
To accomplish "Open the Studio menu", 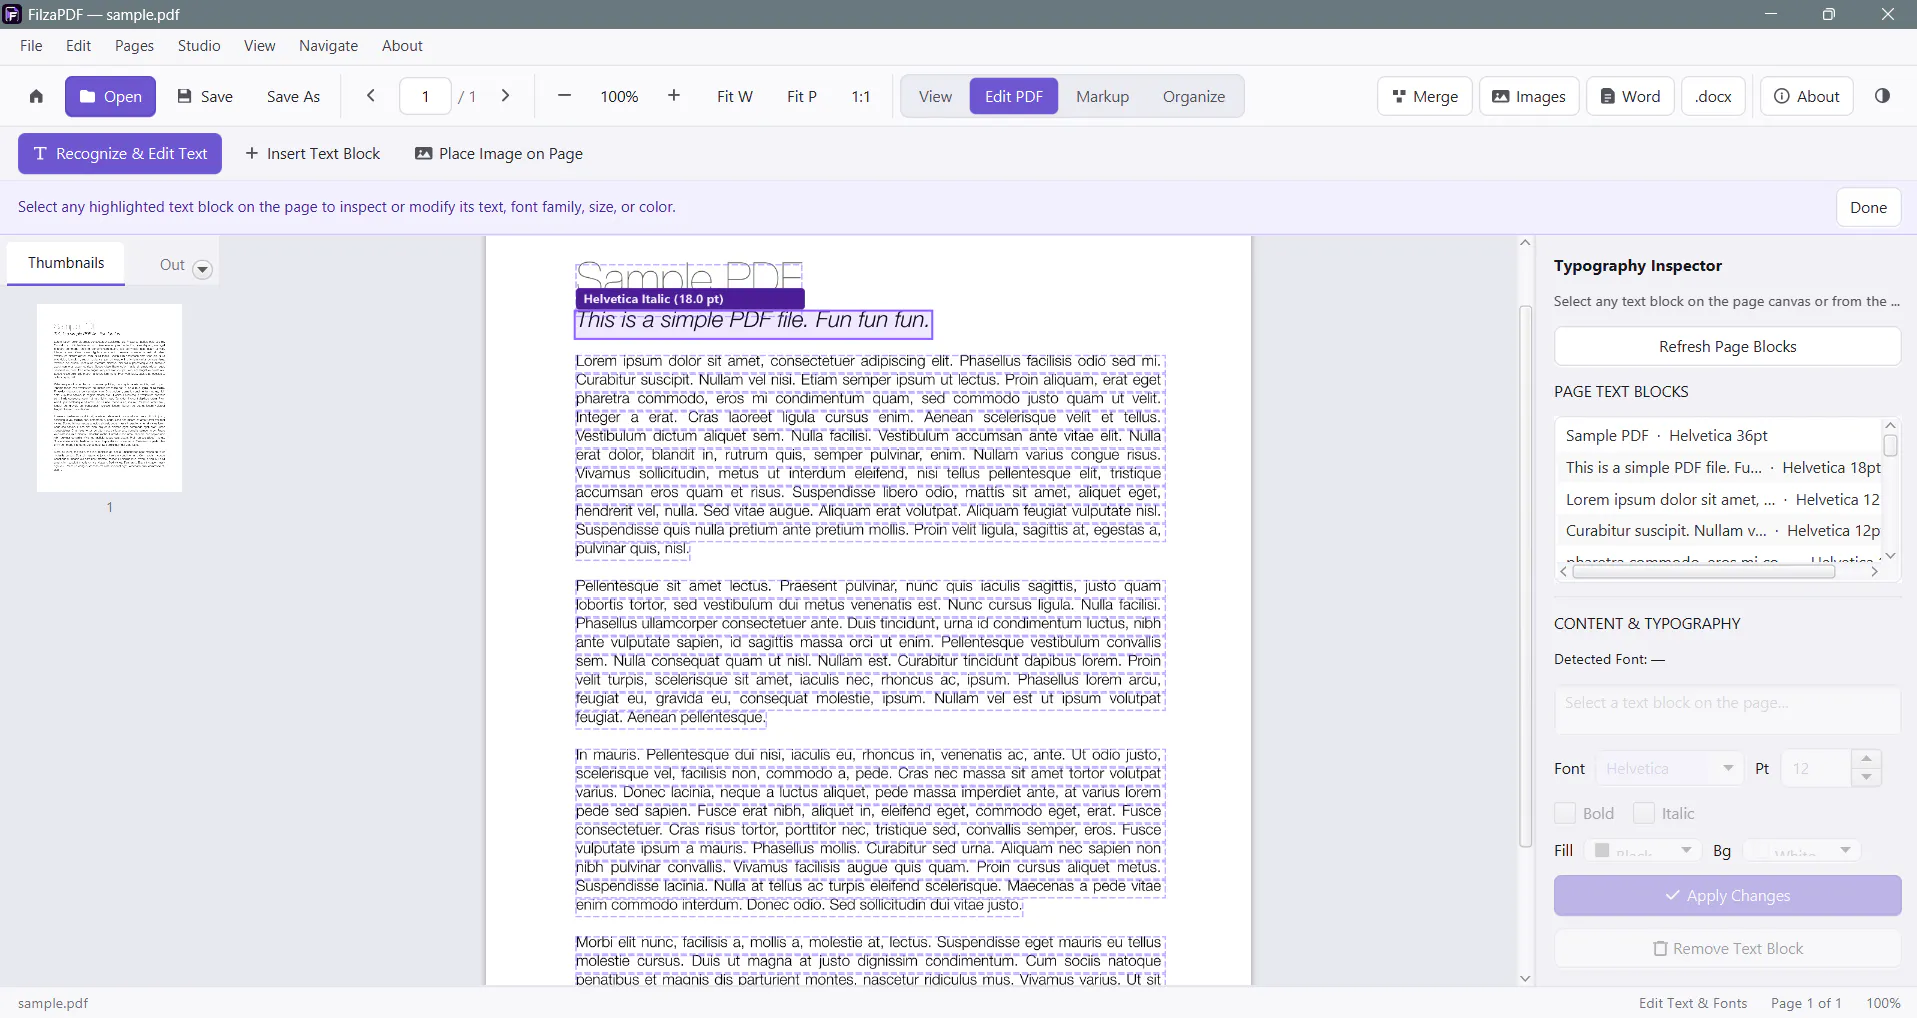I will pyautogui.click(x=199, y=46).
